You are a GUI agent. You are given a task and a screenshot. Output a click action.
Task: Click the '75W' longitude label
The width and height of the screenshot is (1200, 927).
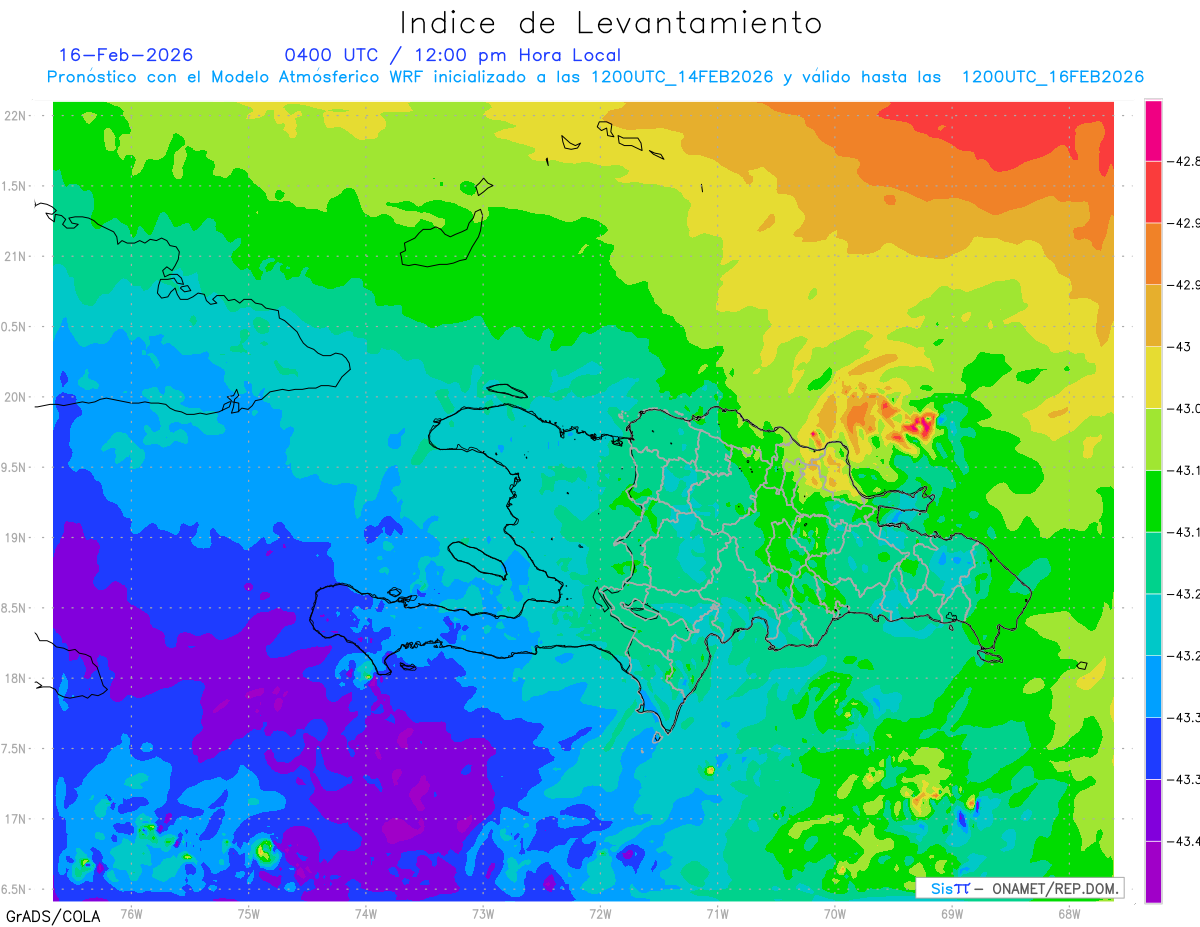pos(249,913)
